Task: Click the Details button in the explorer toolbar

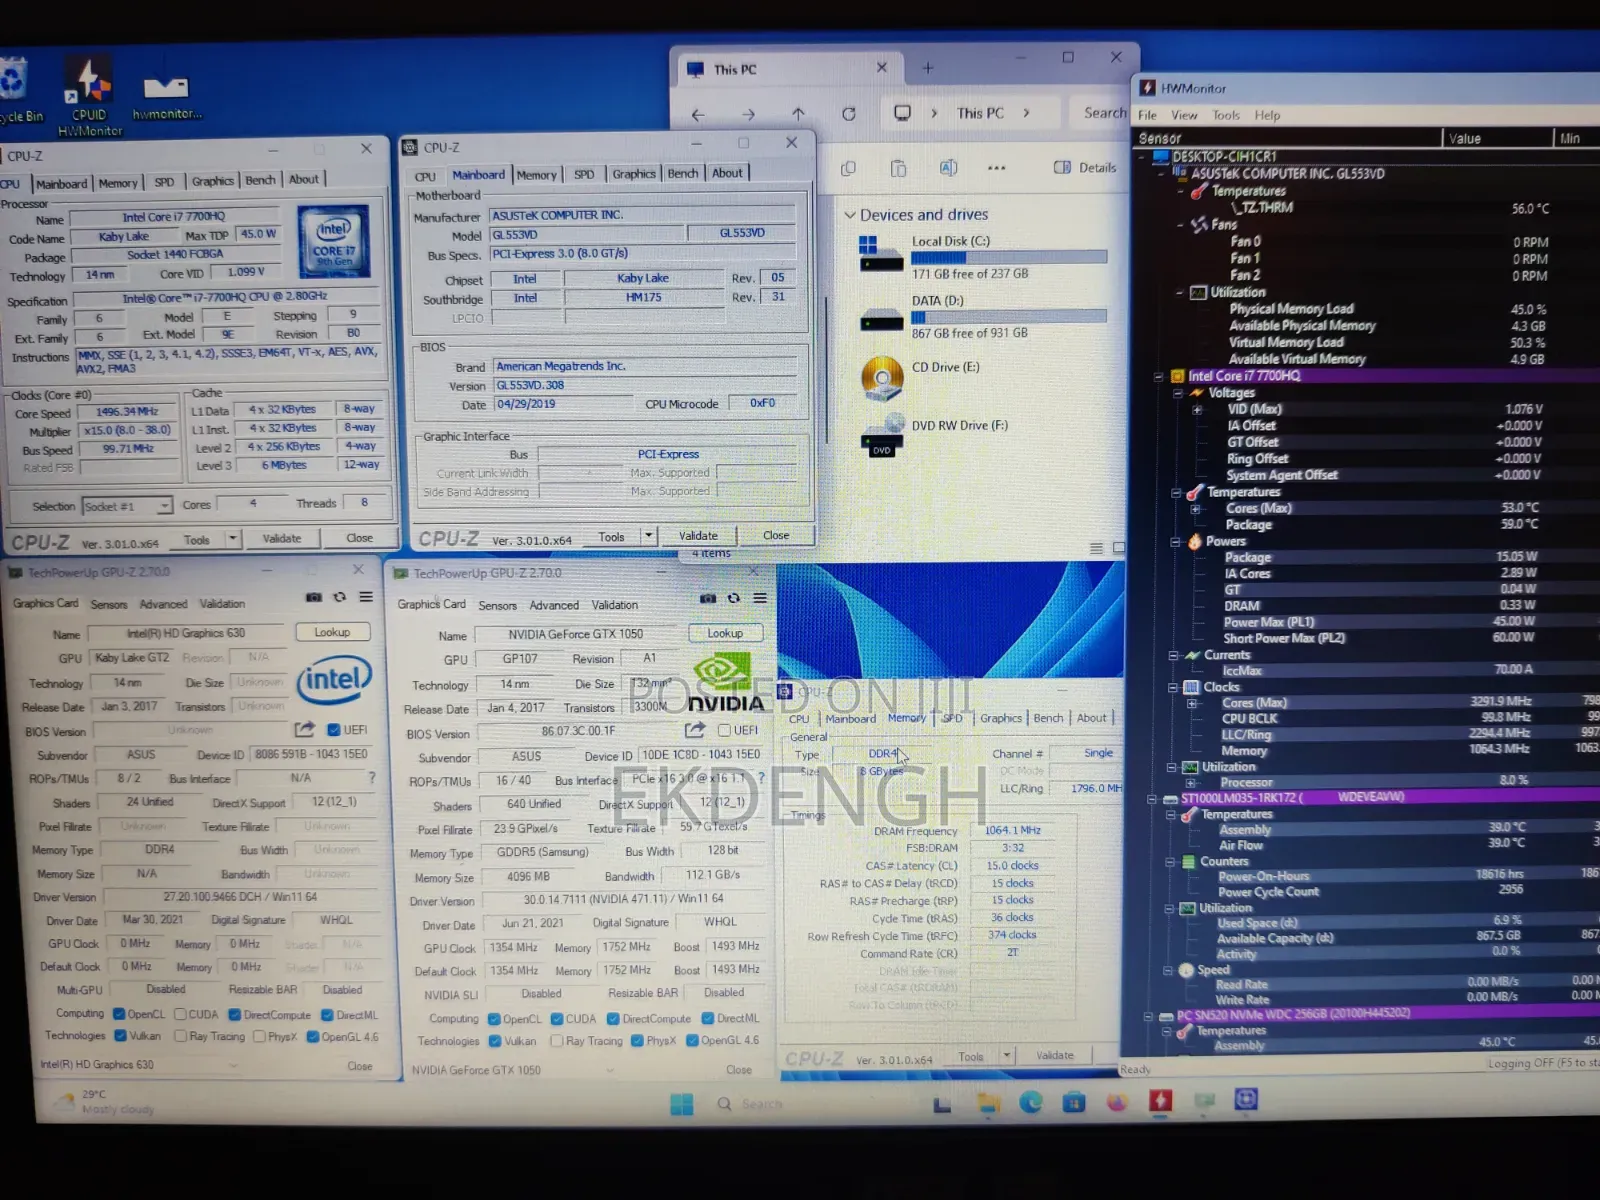Action: pyautogui.click(x=1085, y=168)
